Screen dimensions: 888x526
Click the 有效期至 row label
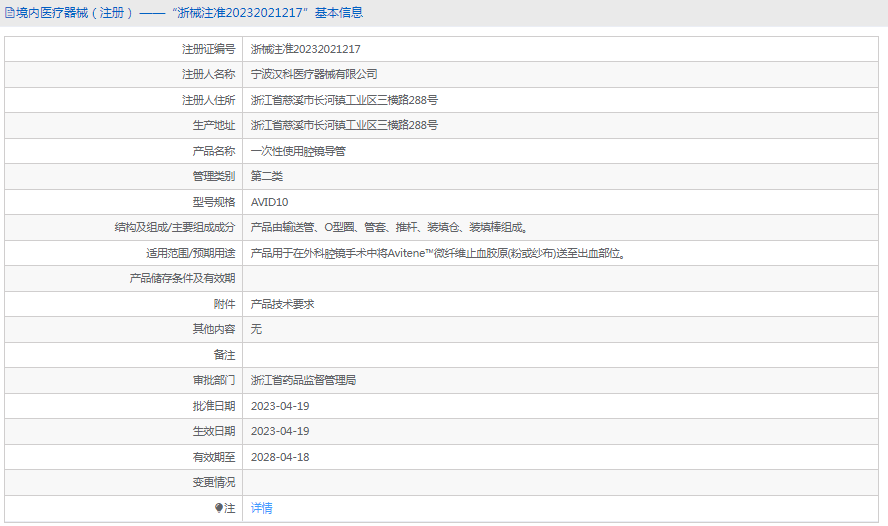coord(214,457)
